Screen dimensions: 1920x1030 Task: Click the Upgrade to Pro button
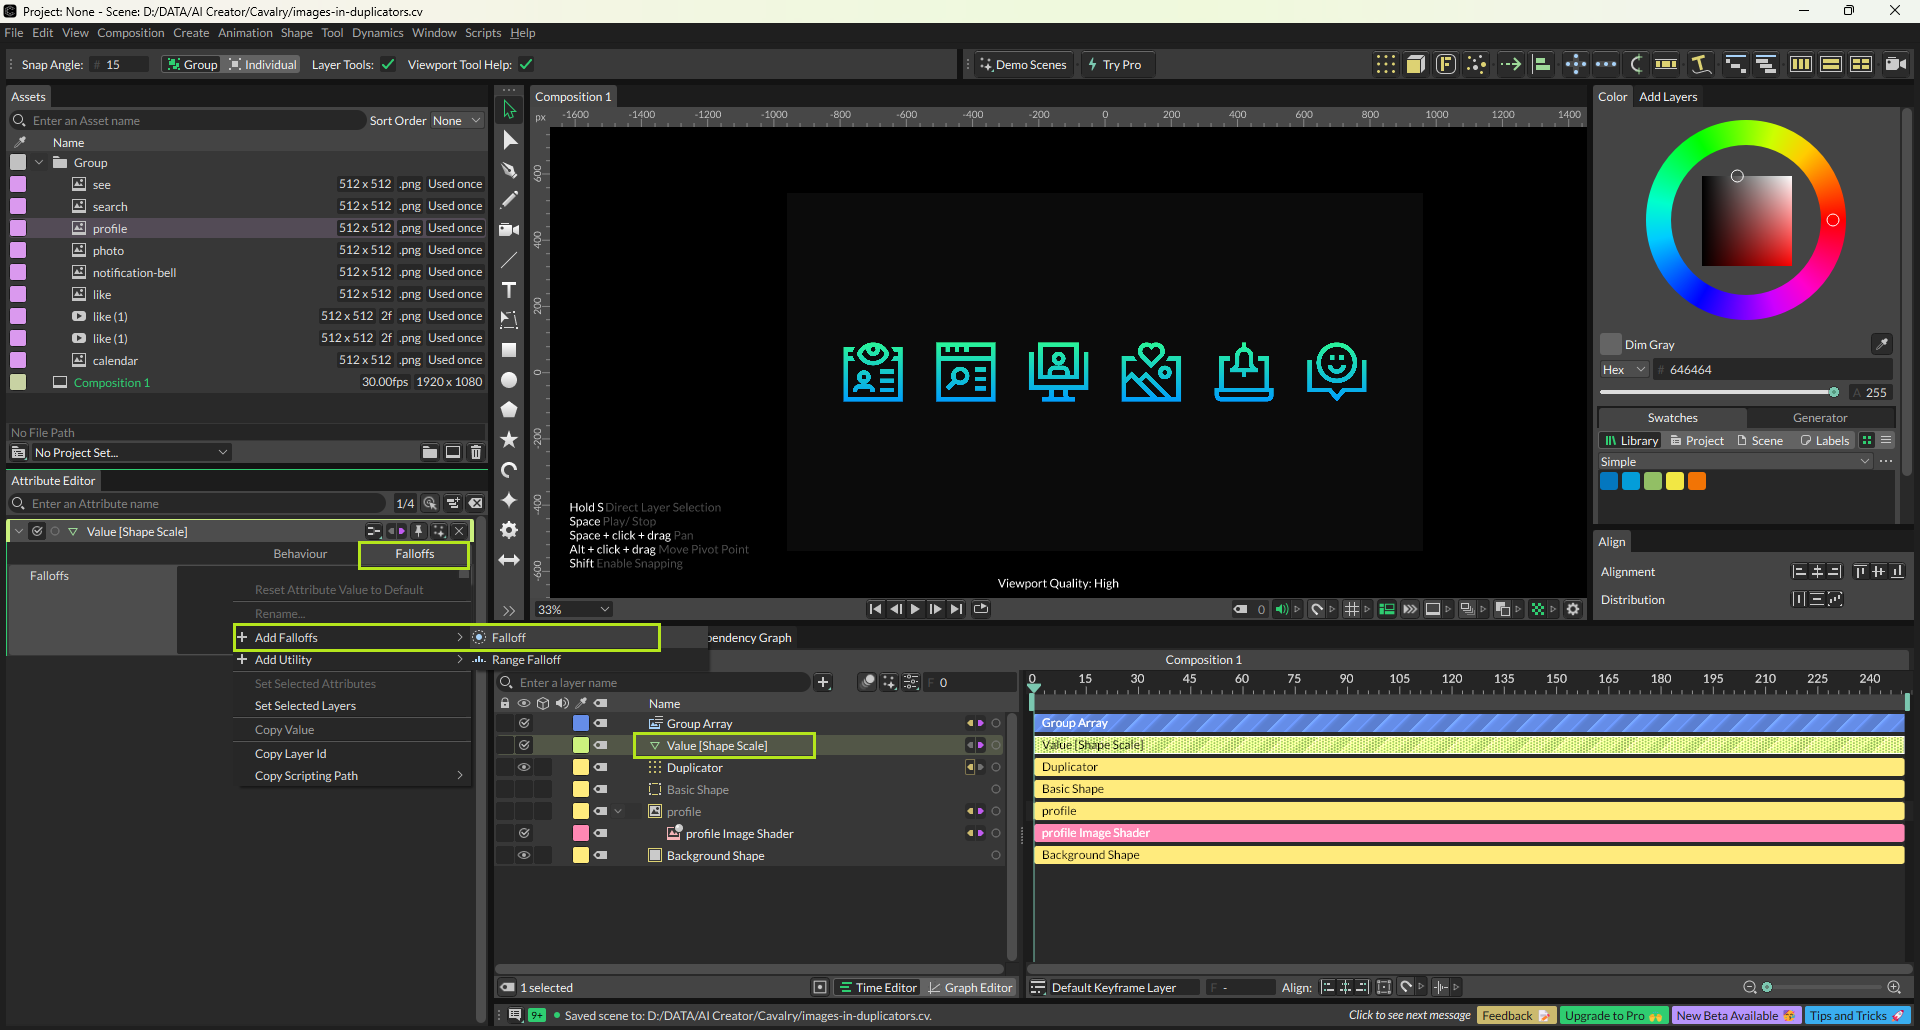1612,1015
